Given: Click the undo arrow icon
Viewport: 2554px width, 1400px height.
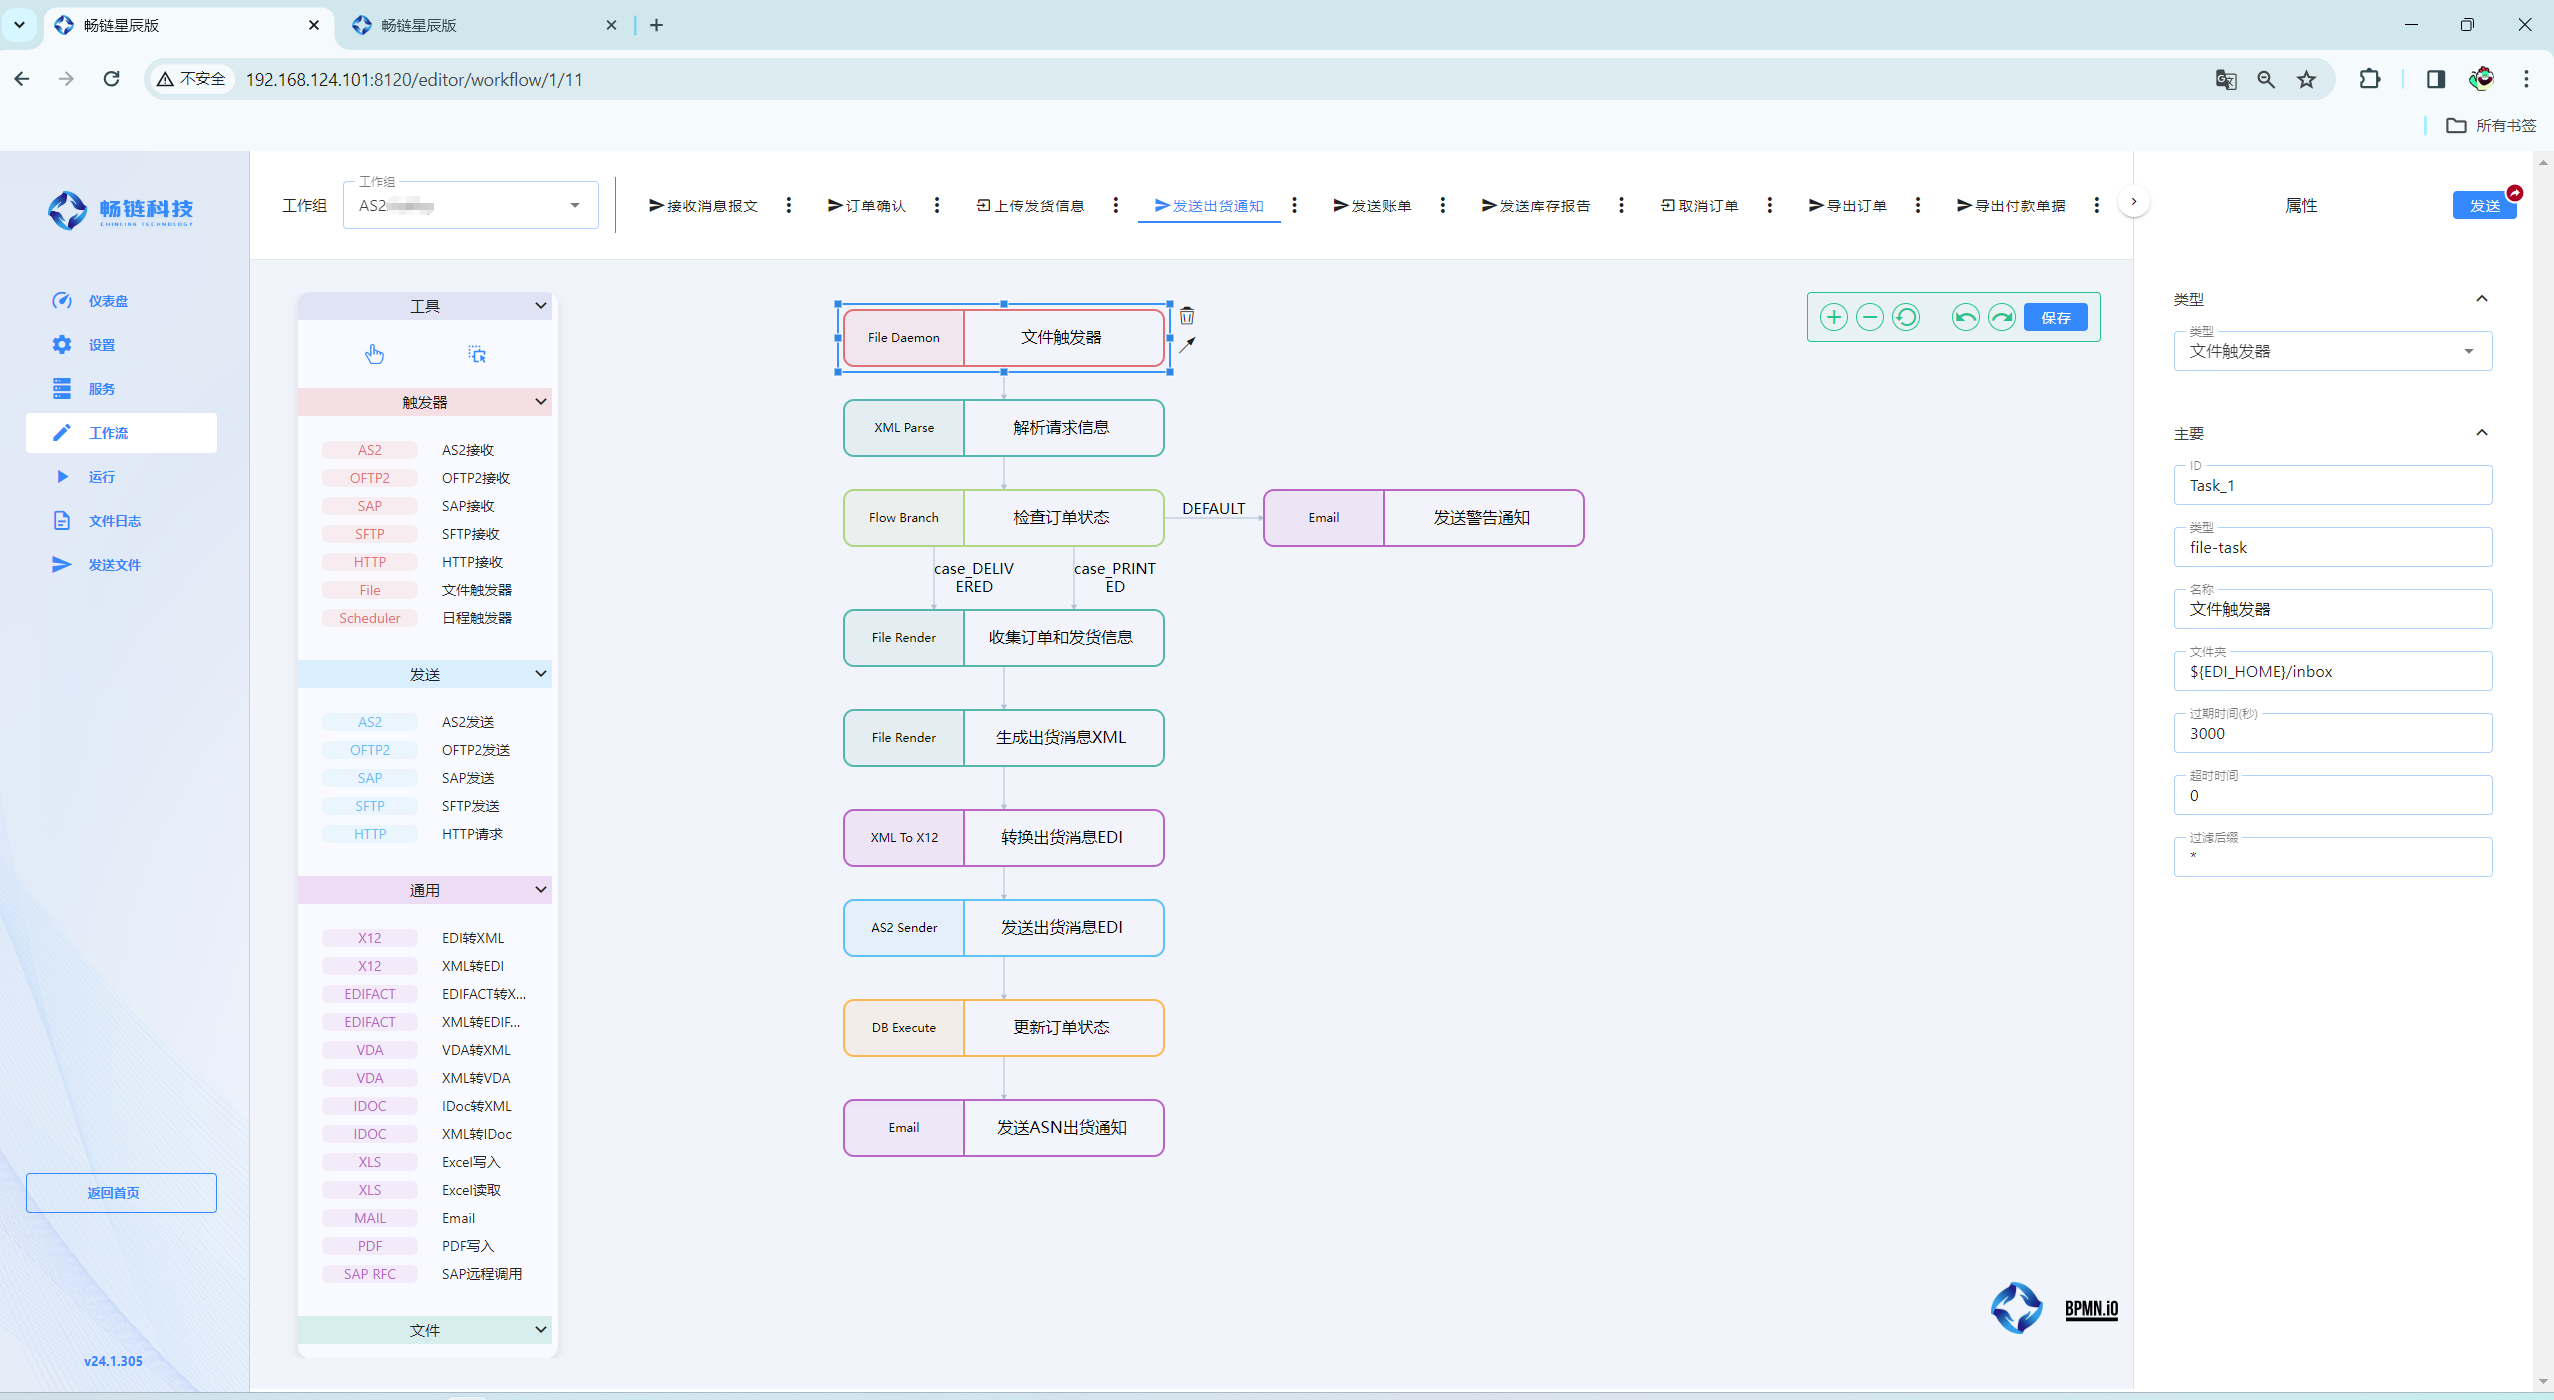Looking at the screenshot, I should (x=1965, y=318).
